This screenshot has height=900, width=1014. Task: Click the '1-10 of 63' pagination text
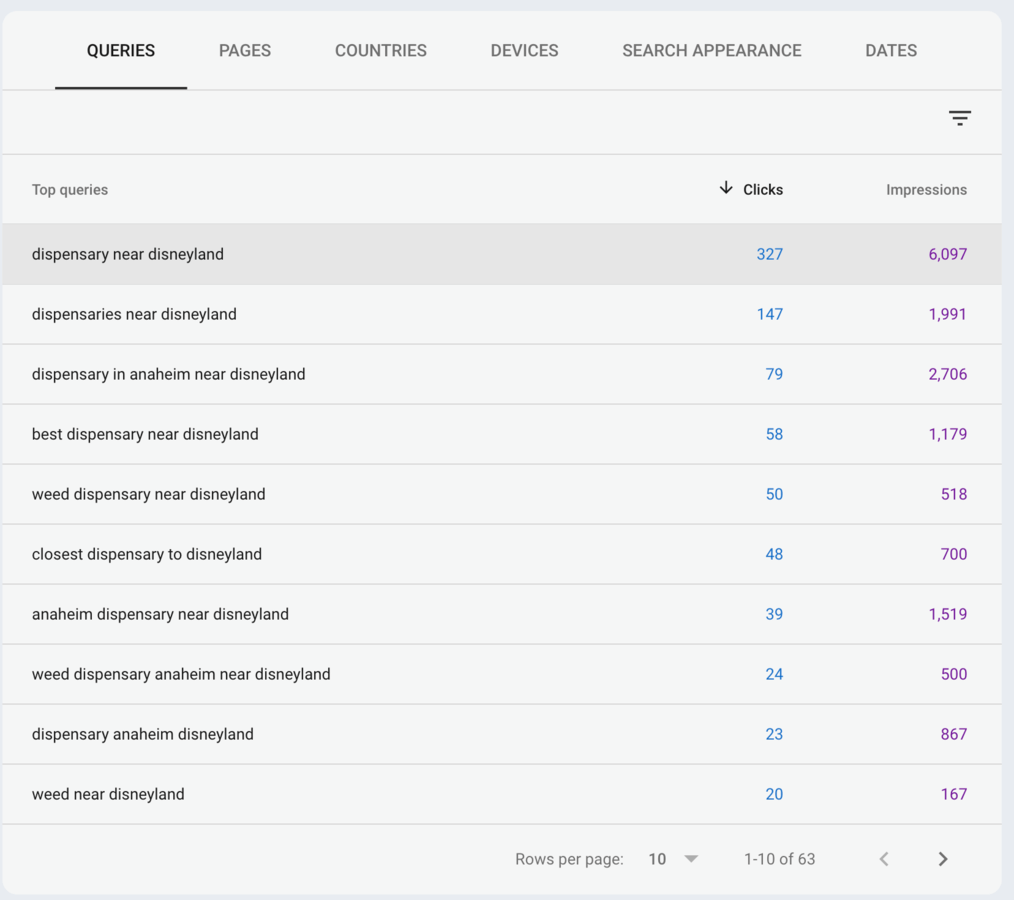pyautogui.click(x=779, y=859)
